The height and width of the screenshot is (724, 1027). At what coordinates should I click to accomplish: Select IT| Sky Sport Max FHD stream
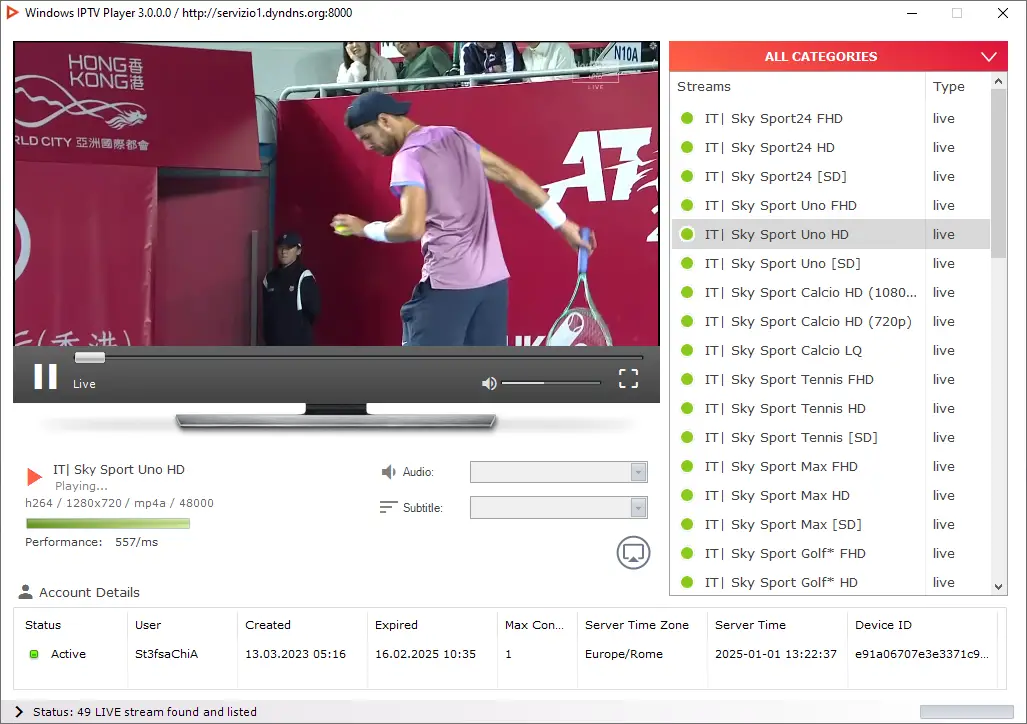pos(831,466)
